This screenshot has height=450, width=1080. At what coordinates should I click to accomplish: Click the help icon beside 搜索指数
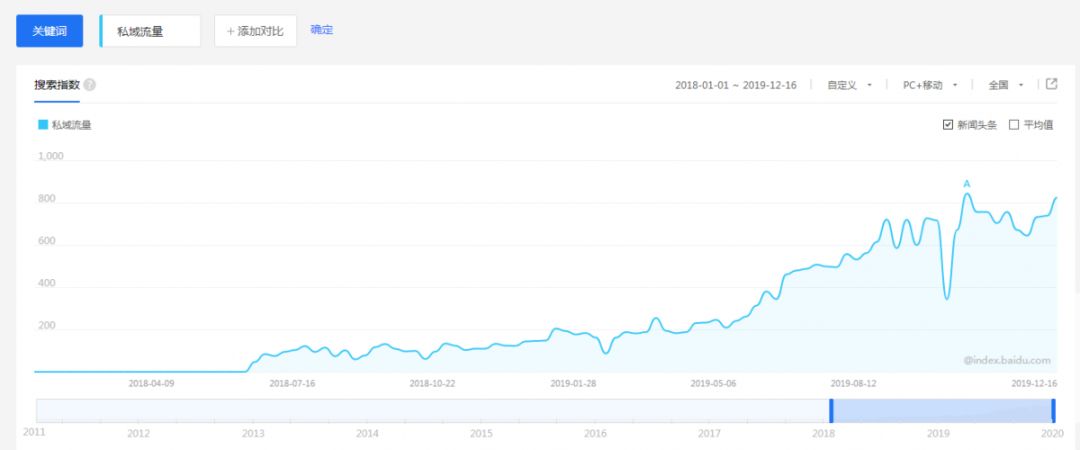[90, 85]
